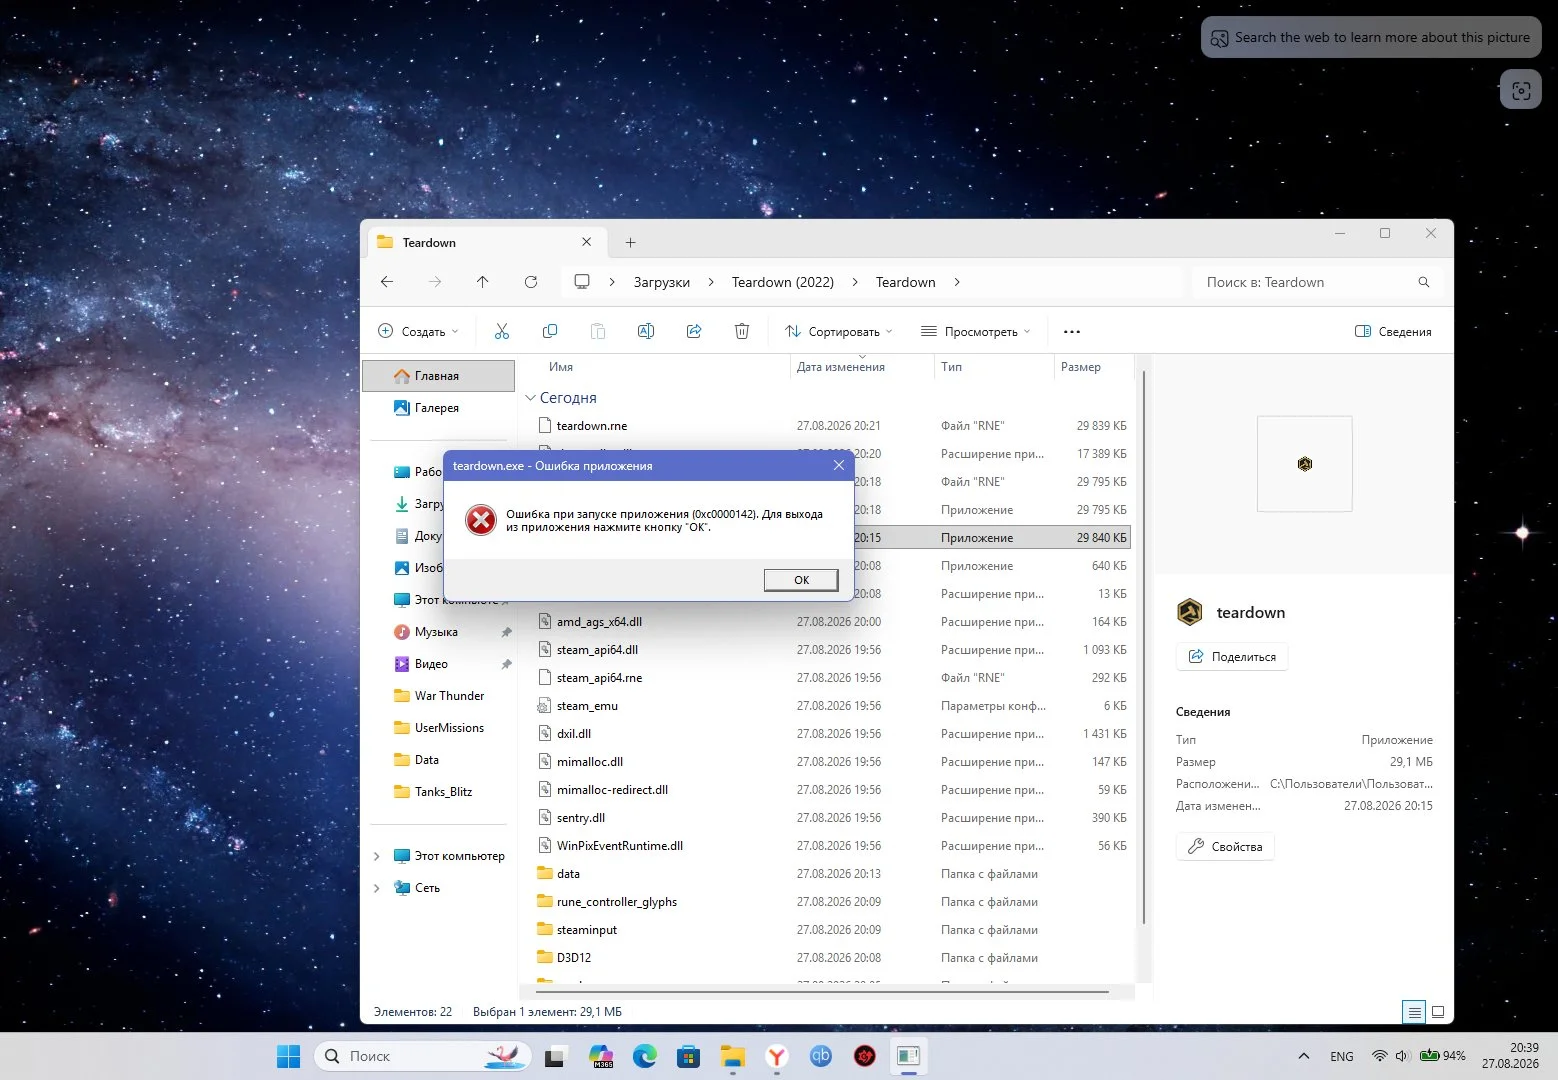Click the Copy icon in toolbar
The image size is (1558, 1080).
coord(550,331)
